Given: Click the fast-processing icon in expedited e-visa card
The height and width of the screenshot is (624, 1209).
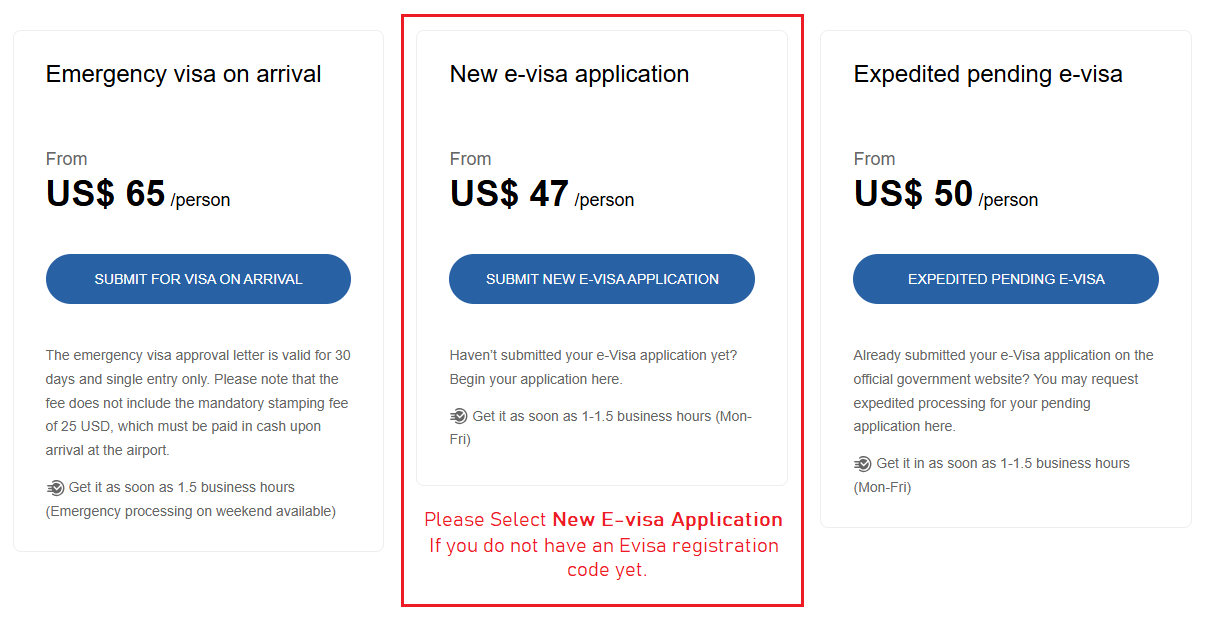Looking at the screenshot, I should click(x=863, y=464).
